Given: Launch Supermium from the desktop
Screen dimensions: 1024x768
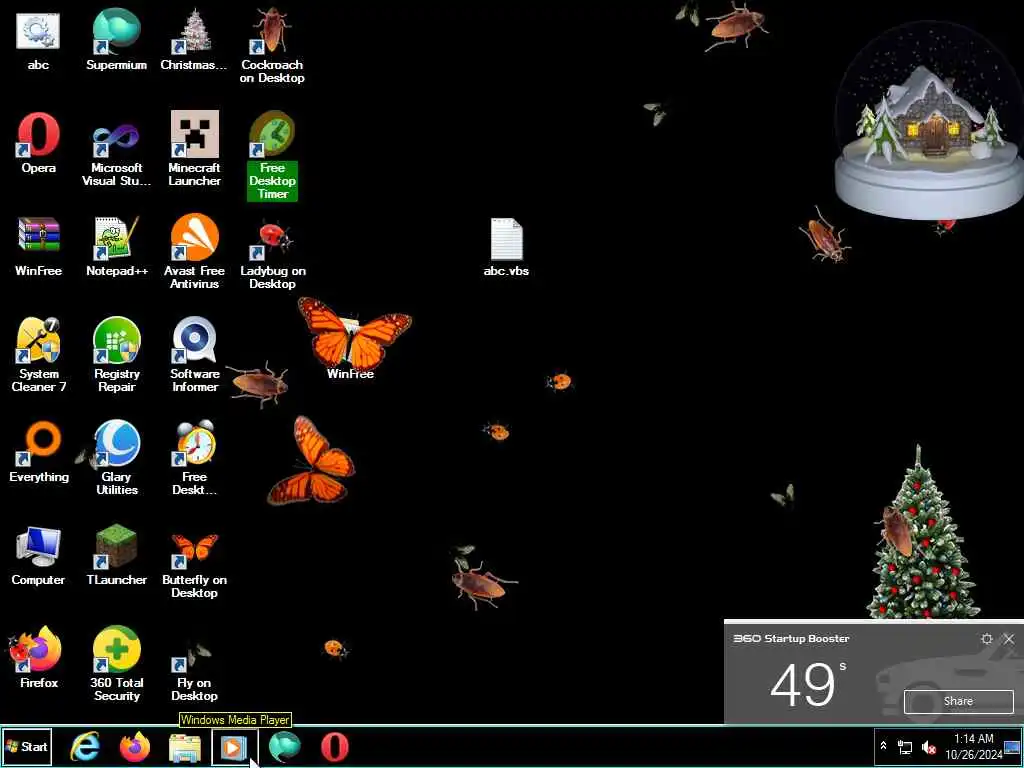Looking at the screenshot, I should [116, 40].
